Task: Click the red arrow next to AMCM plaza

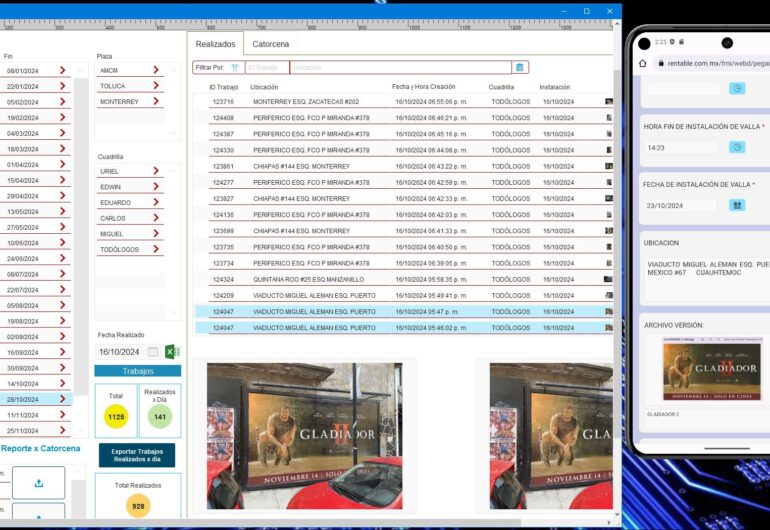Action: point(156,70)
